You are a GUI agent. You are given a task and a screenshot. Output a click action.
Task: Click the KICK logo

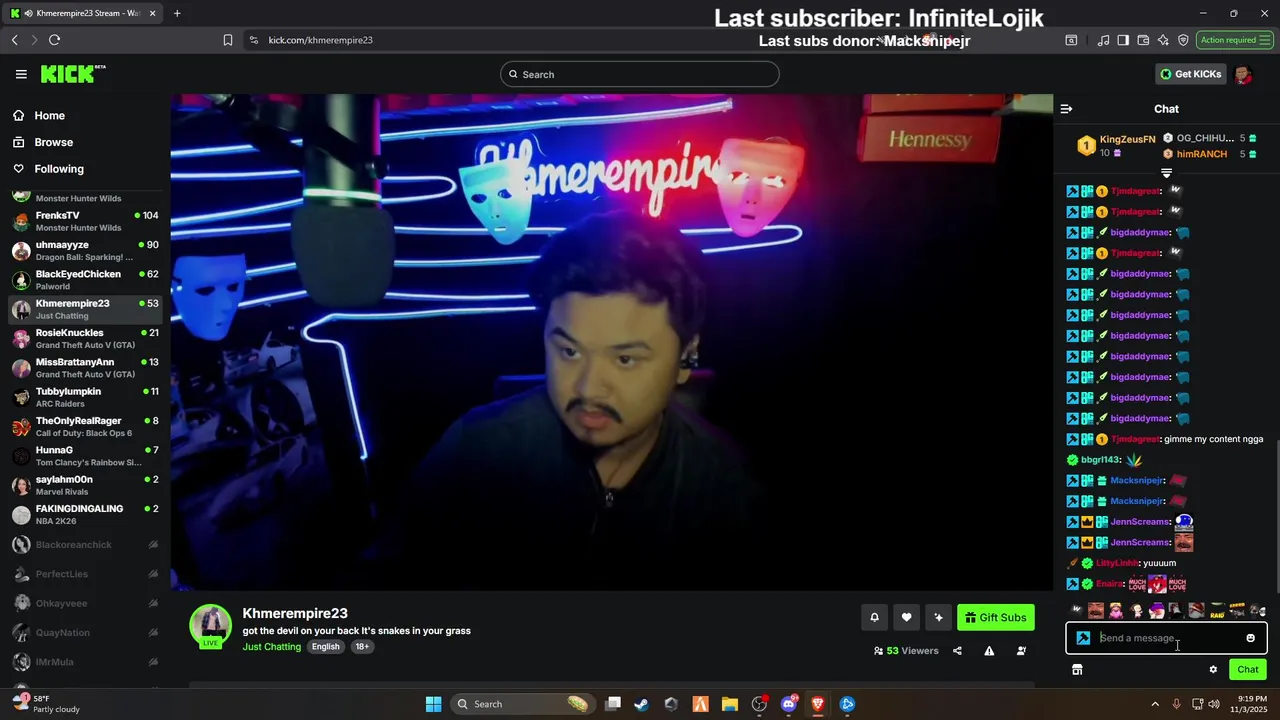pyautogui.click(x=72, y=74)
